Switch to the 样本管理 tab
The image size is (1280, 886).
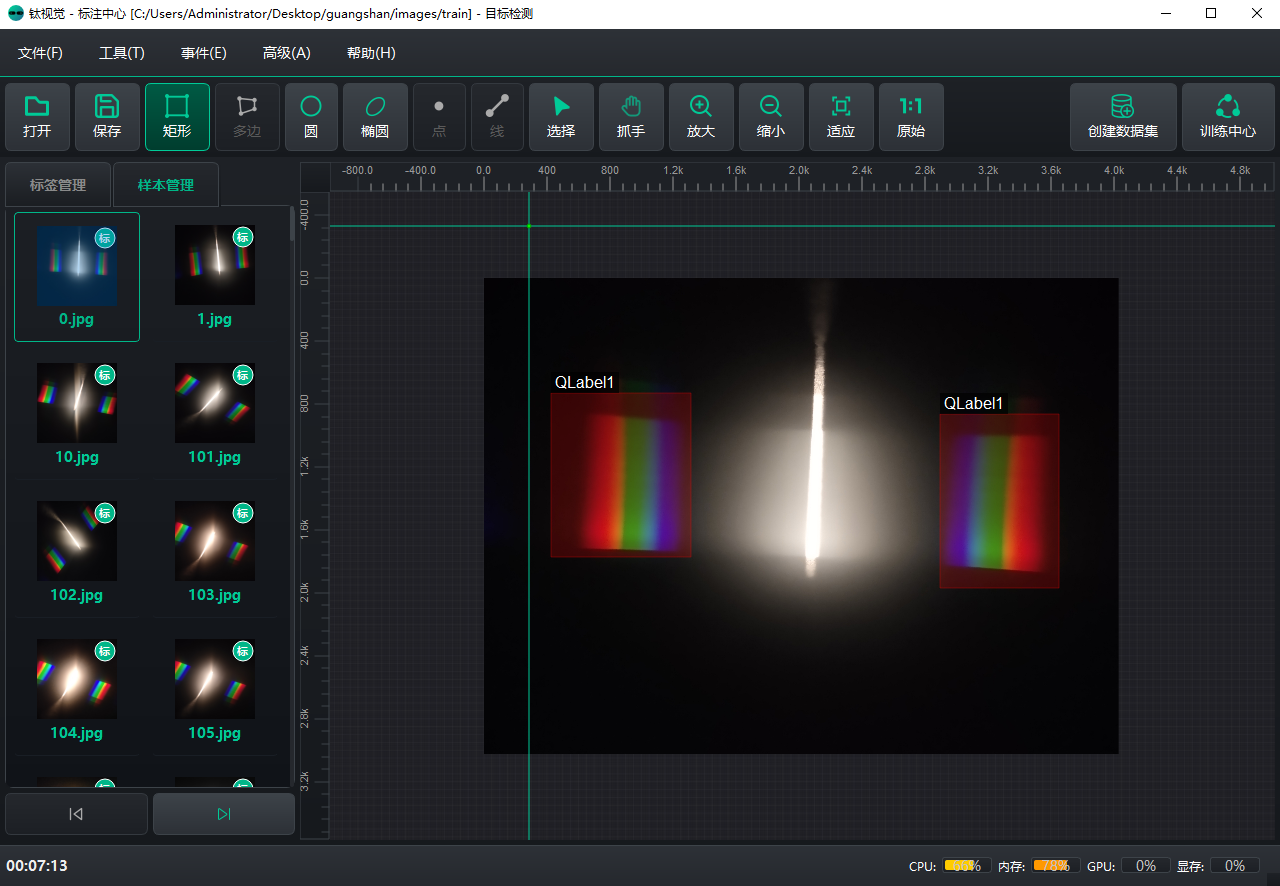166,185
